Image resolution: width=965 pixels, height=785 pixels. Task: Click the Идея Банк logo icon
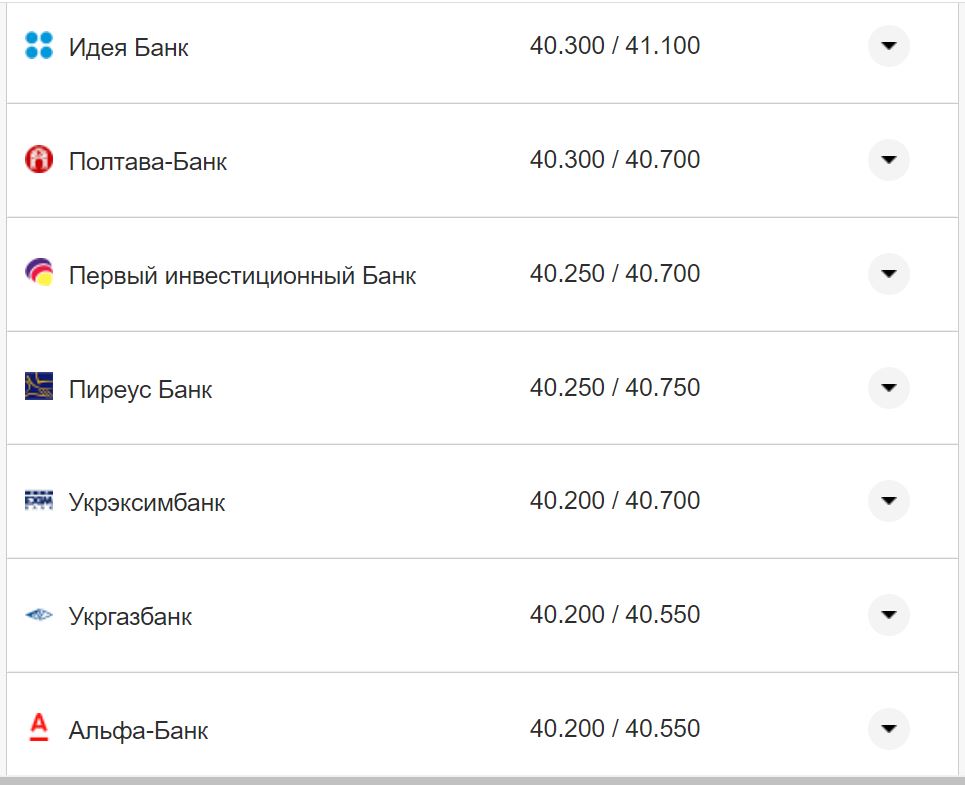click(x=38, y=45)
